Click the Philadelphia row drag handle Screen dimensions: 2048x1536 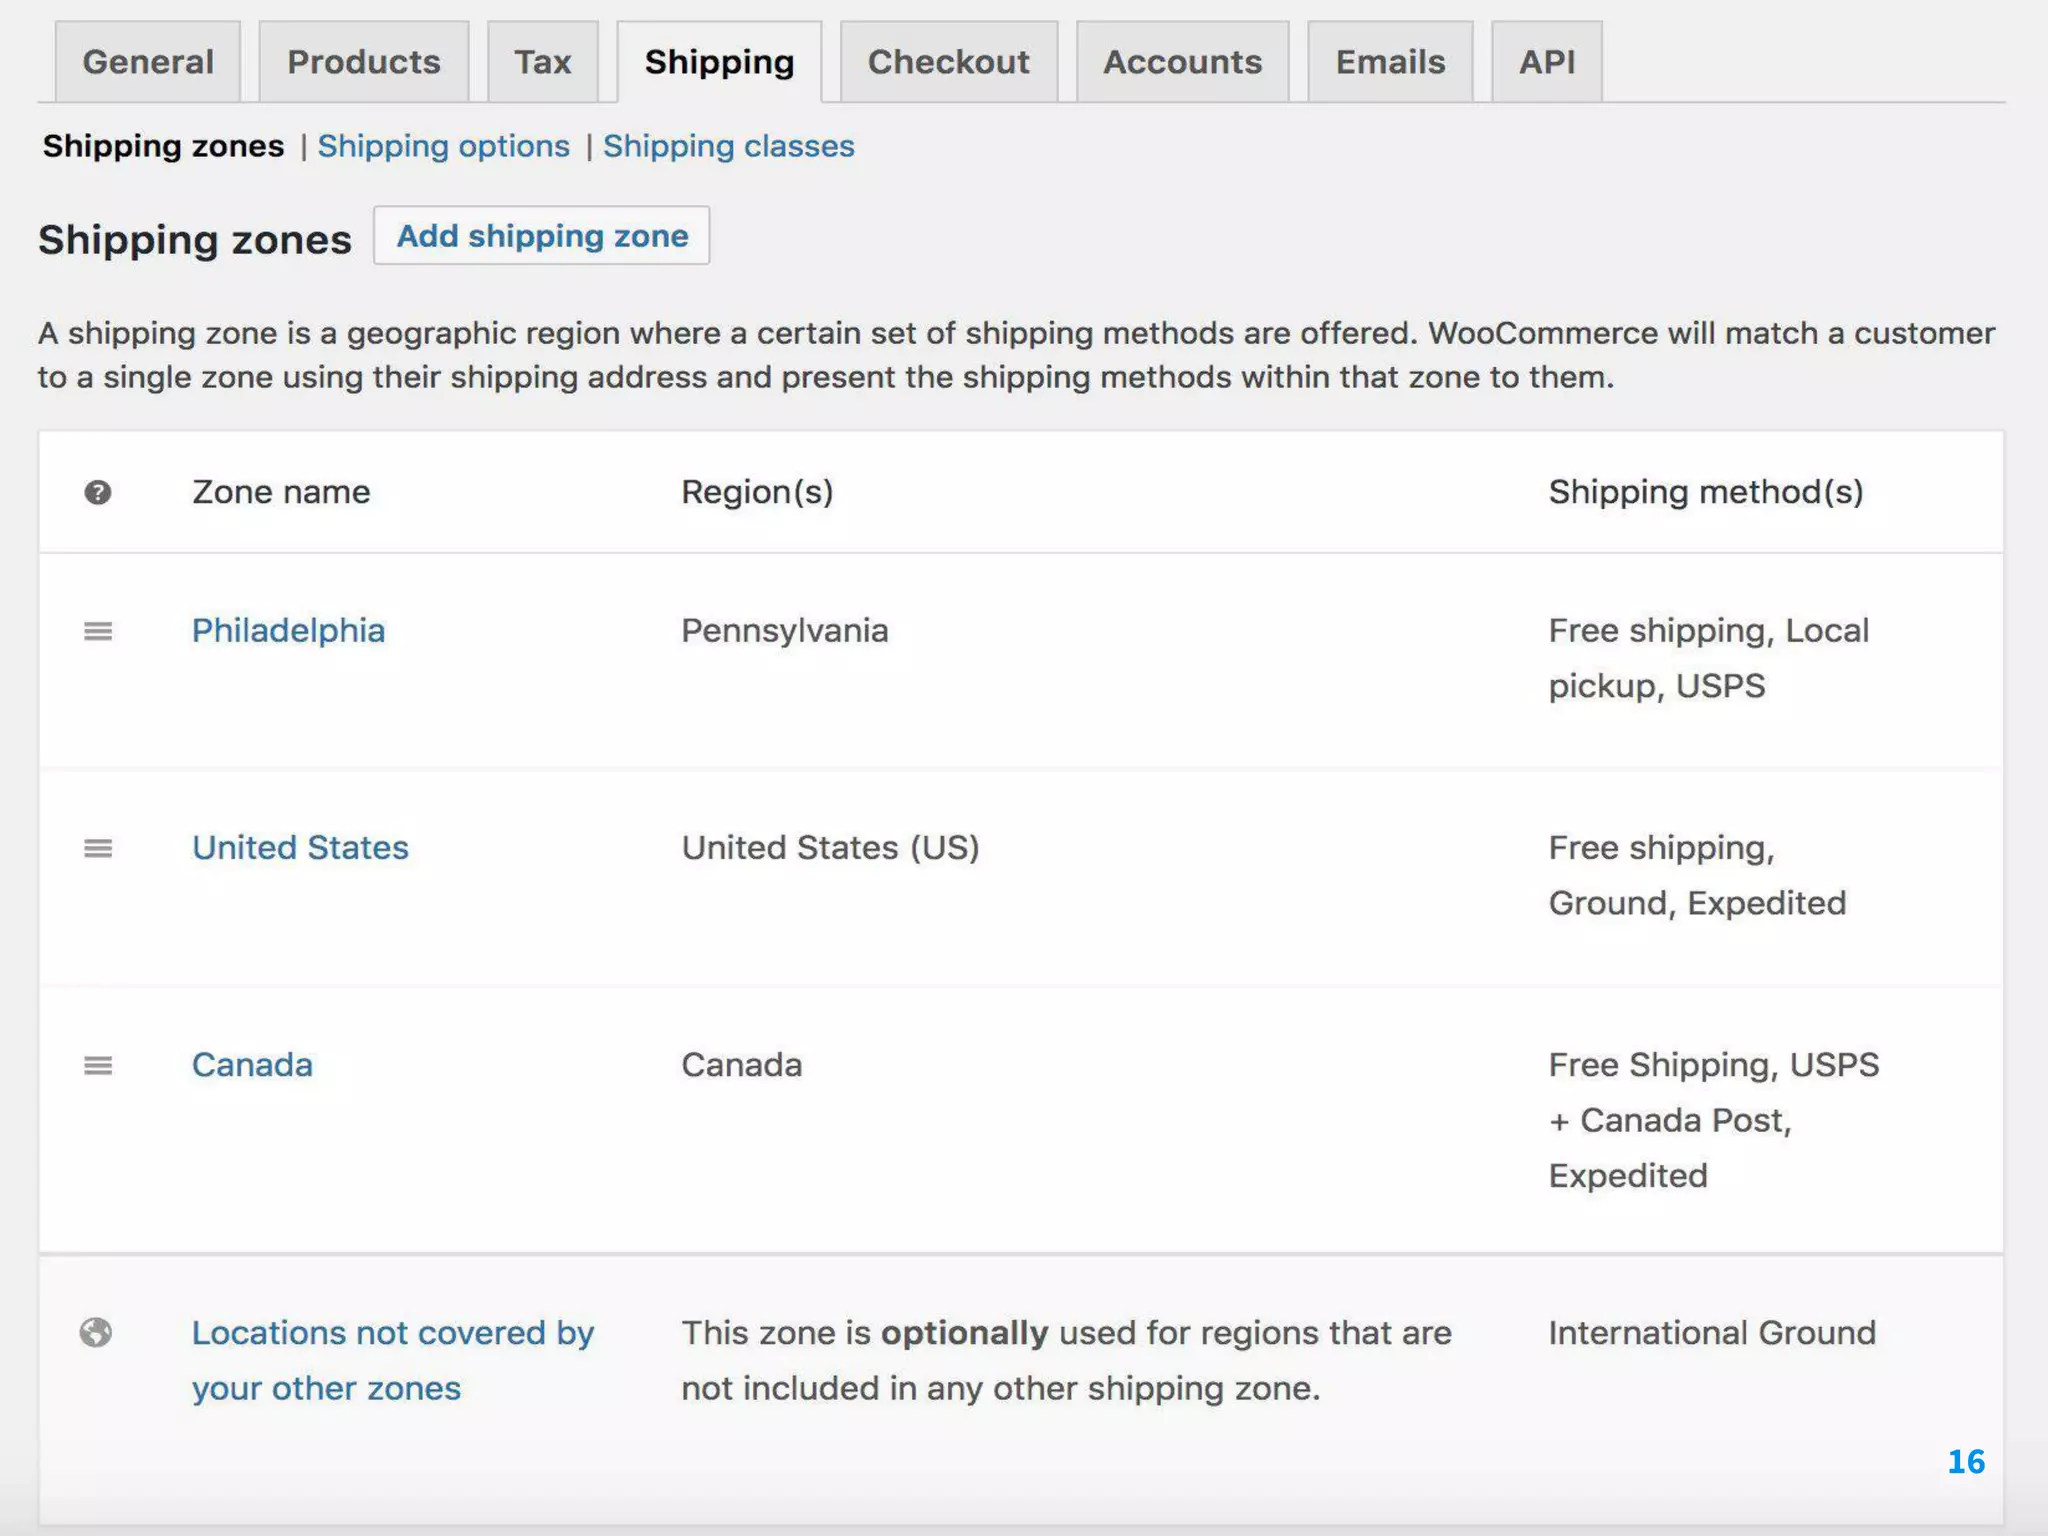(x=97, y=631)
